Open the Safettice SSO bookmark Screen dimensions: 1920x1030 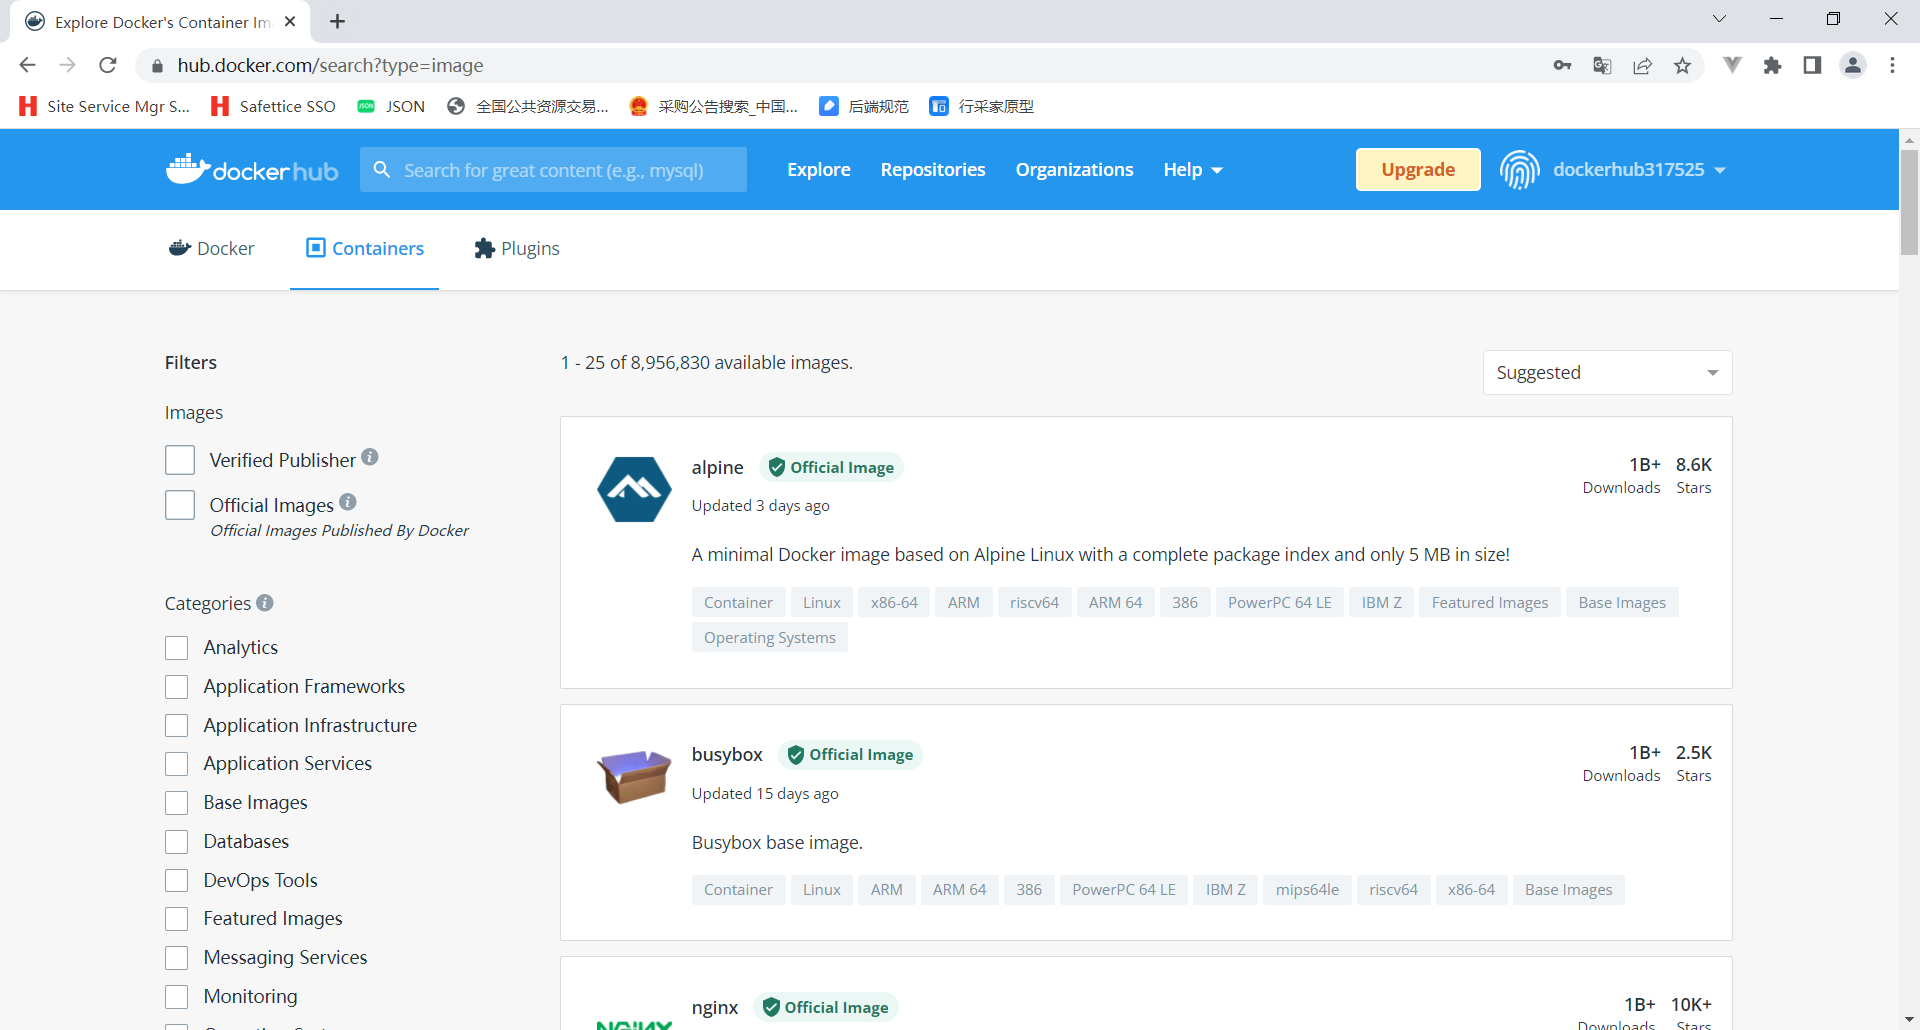click(273, 106)
